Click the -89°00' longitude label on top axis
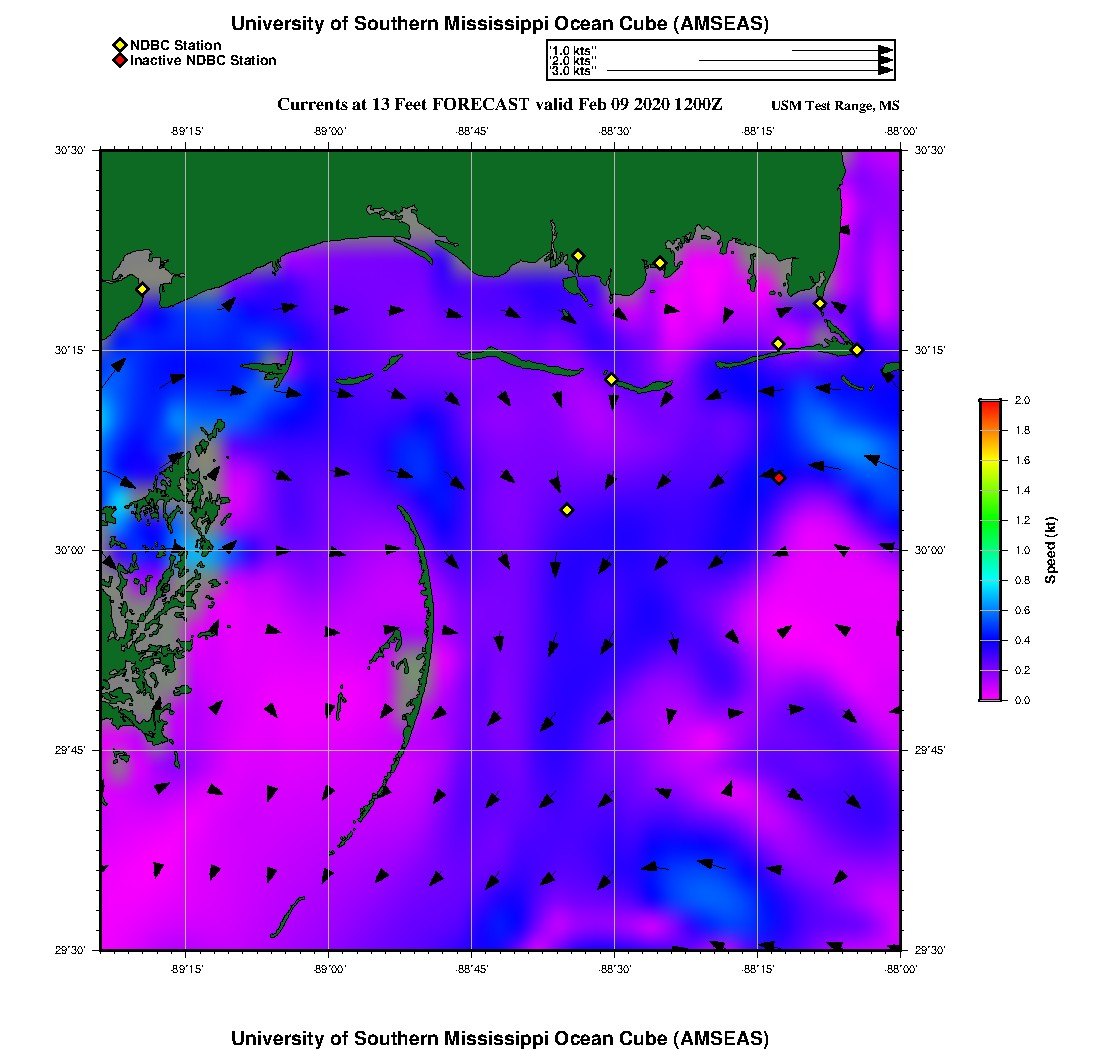This screenshot has width=1100, height=1050. click(x=329, y=131)
